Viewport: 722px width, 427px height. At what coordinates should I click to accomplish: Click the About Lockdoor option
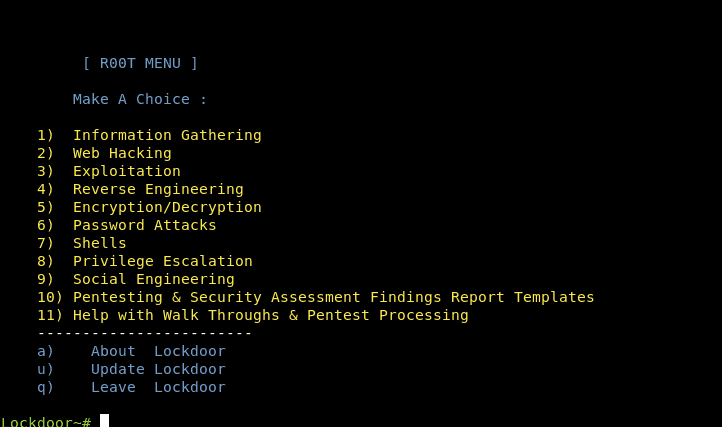click(158, 351)
